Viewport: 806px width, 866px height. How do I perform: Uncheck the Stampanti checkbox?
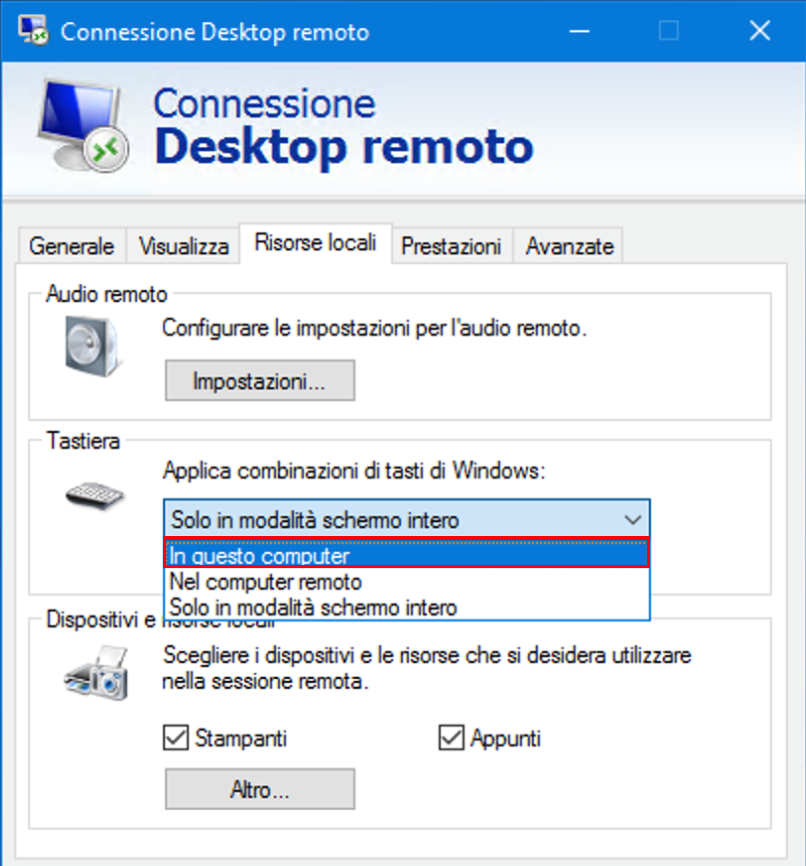(x=176, y=738)
